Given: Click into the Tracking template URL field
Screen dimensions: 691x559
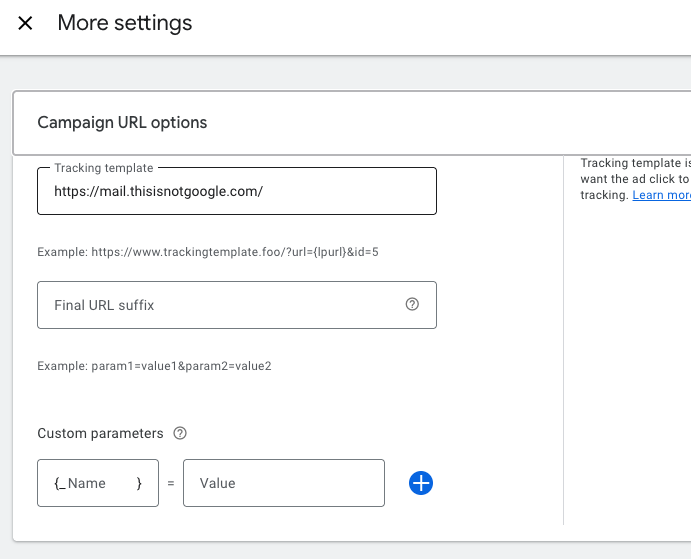Looking at the screenshot, I should tap(236, 191).
